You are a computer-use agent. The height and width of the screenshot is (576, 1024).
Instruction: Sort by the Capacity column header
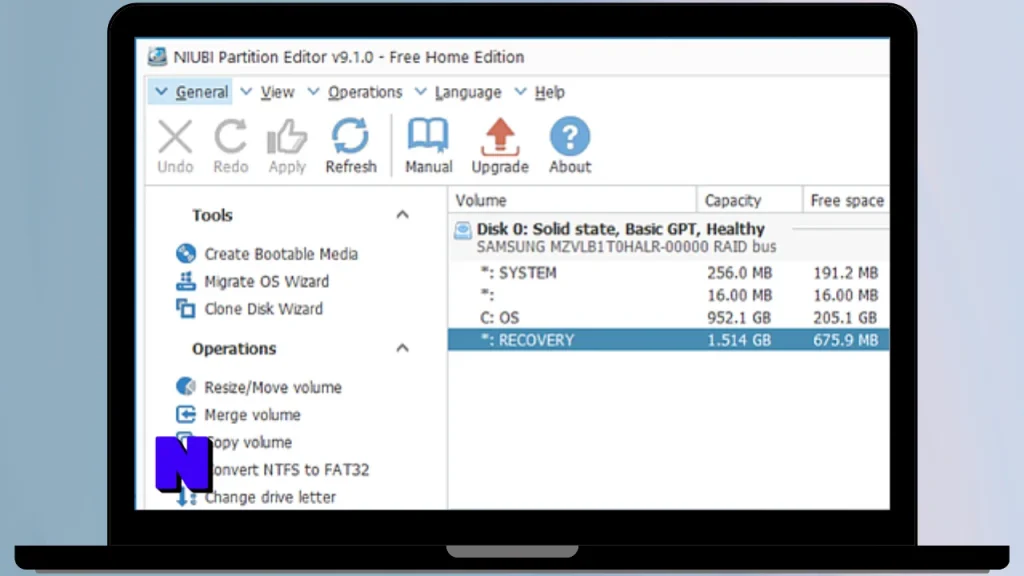pos(750,200)
